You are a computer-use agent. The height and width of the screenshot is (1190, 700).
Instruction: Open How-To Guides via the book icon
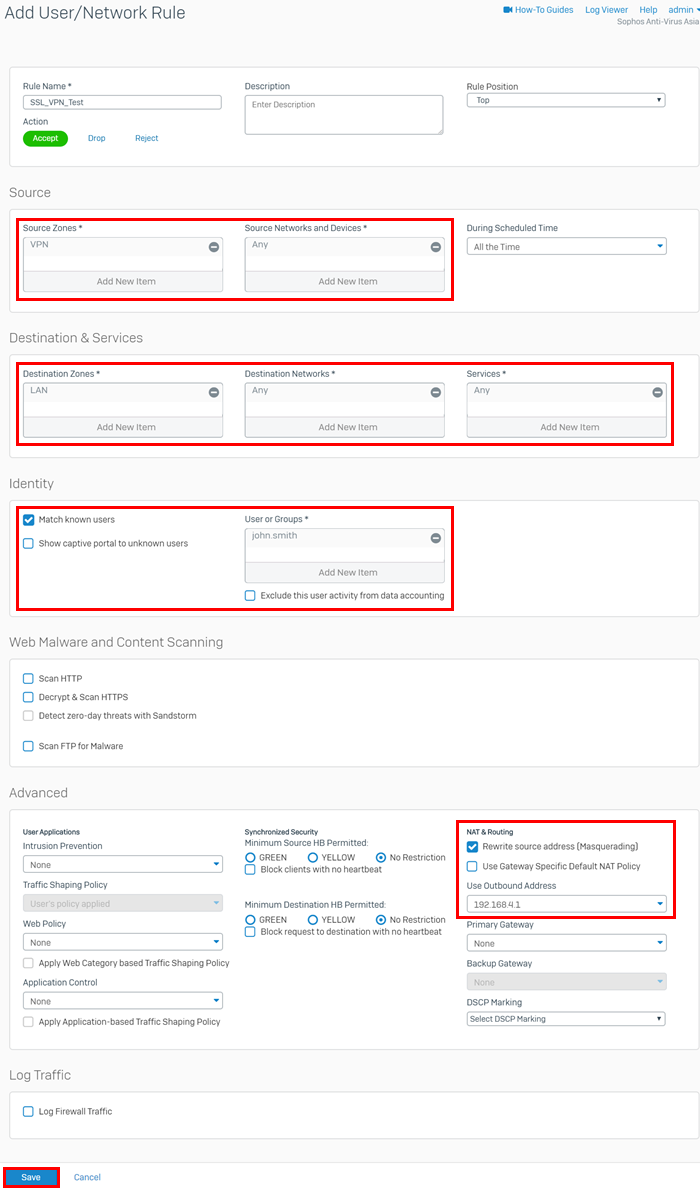[x=509, y=9]
